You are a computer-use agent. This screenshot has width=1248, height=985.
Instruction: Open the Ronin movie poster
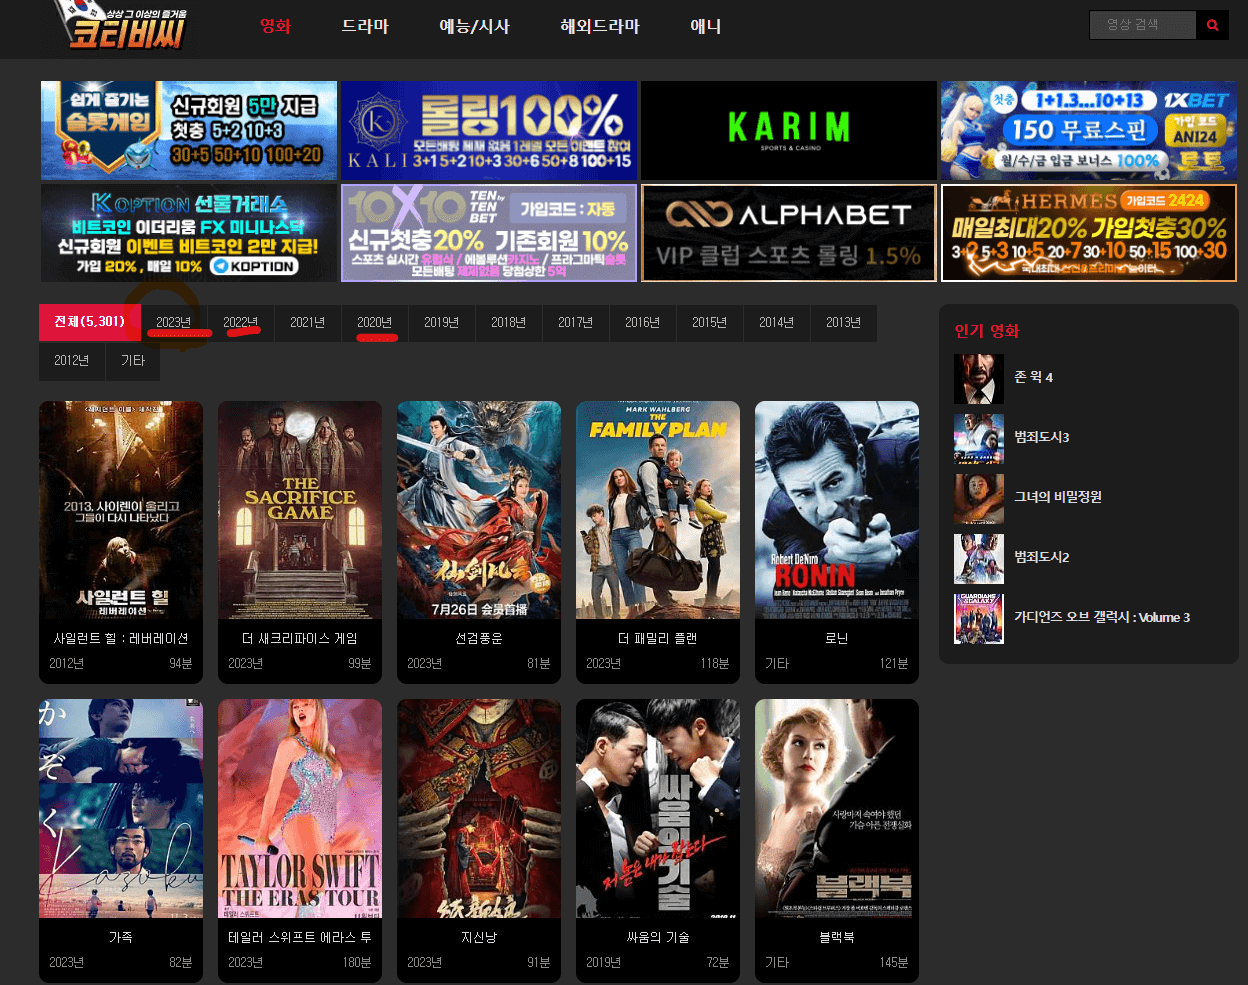pos(837,510)
